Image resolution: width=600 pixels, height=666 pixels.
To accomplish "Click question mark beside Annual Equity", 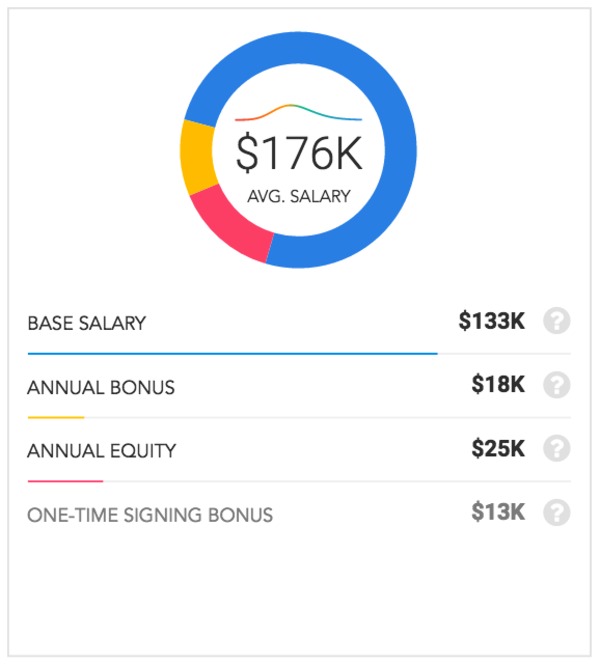I will pos(556,449).
